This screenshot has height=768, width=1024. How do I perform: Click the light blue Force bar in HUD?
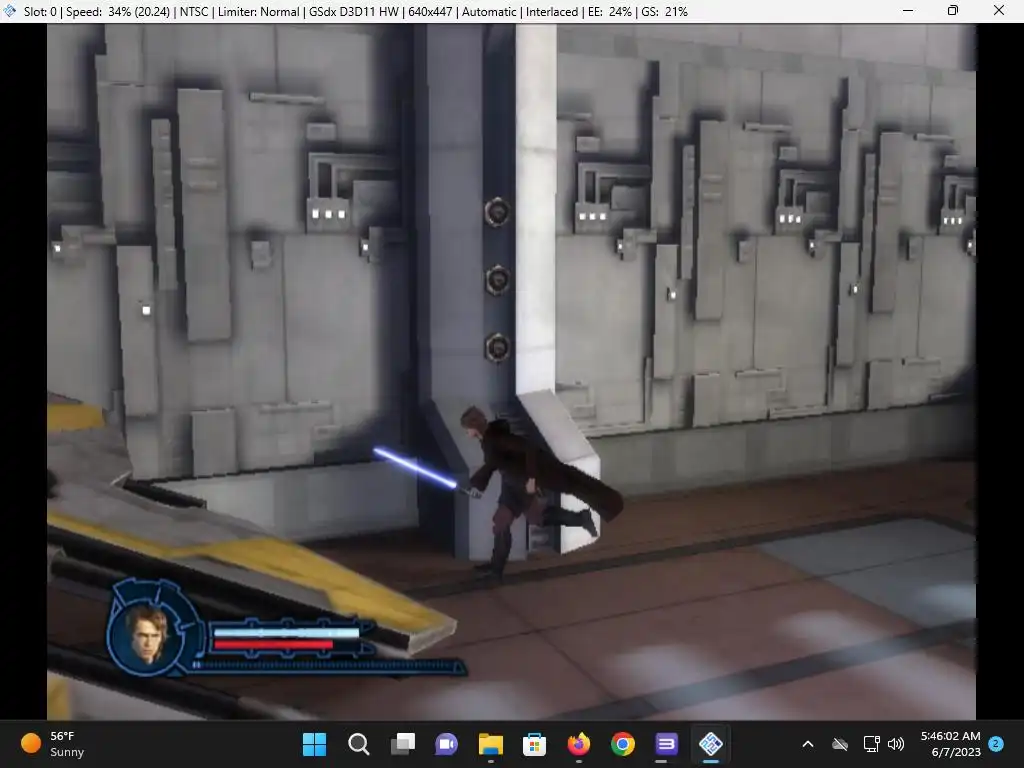(287, 632)
